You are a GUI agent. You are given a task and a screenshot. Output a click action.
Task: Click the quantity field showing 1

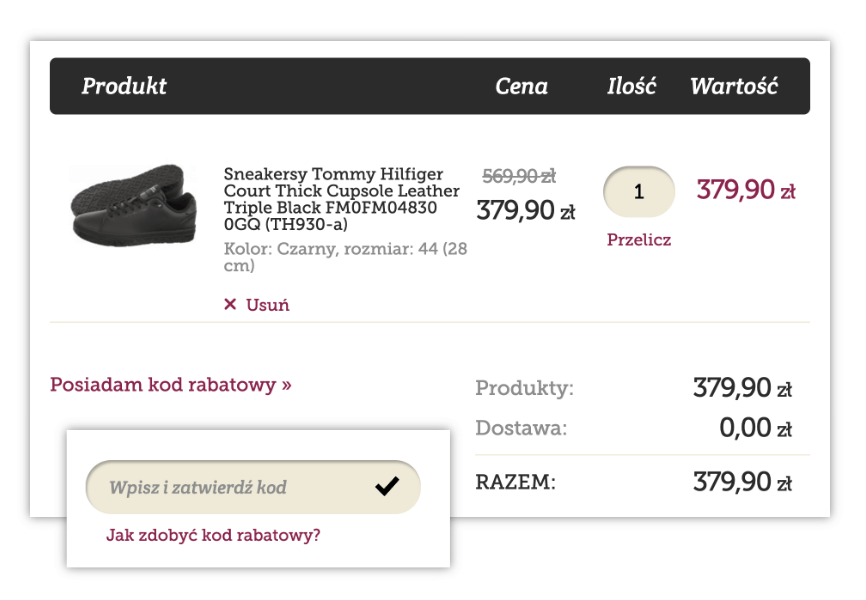click(x=639, y=191)
